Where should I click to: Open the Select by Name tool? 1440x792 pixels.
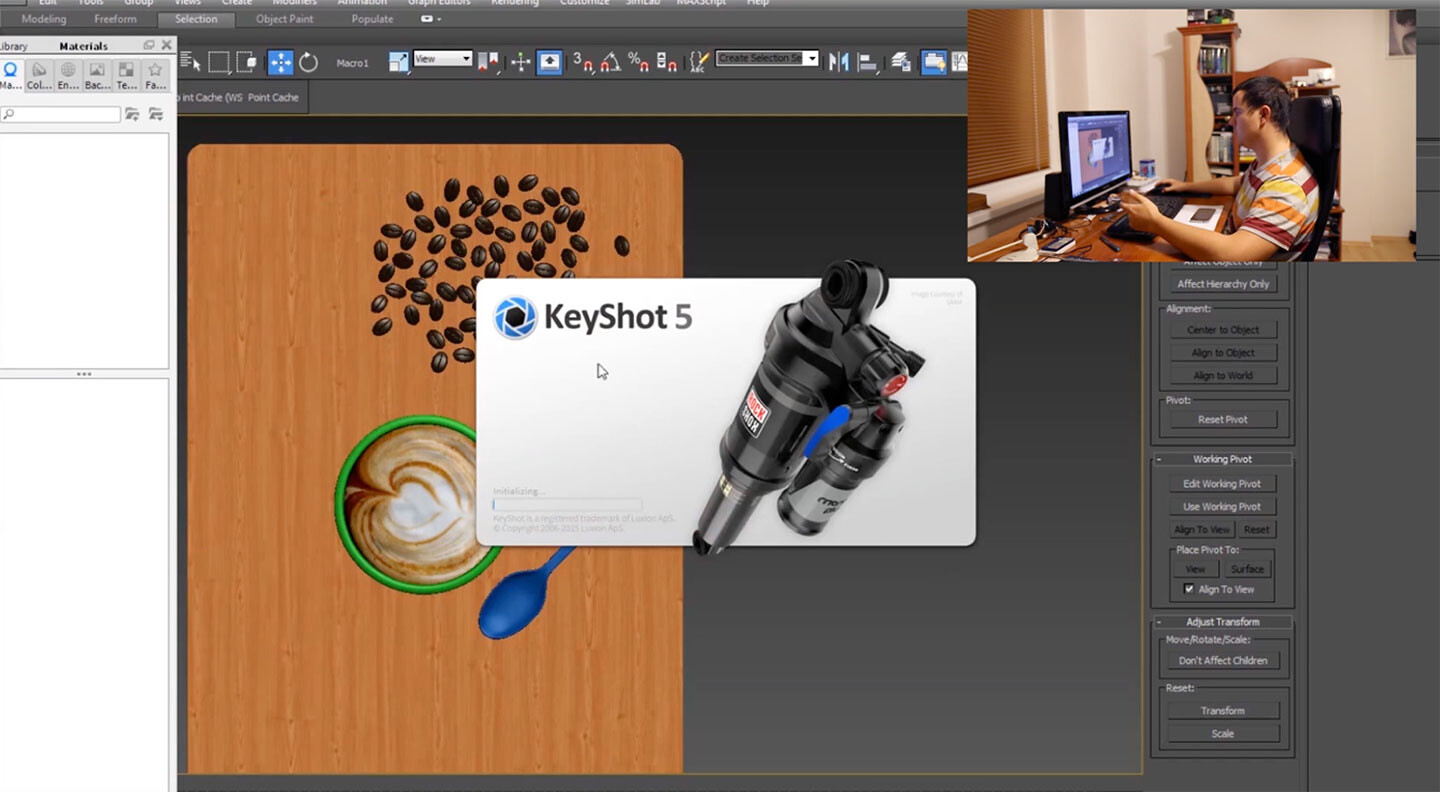(188, 62)
